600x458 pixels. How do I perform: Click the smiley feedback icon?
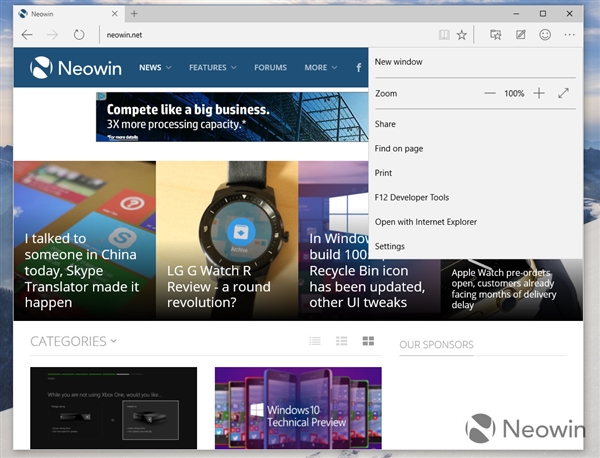pos(545,35)
